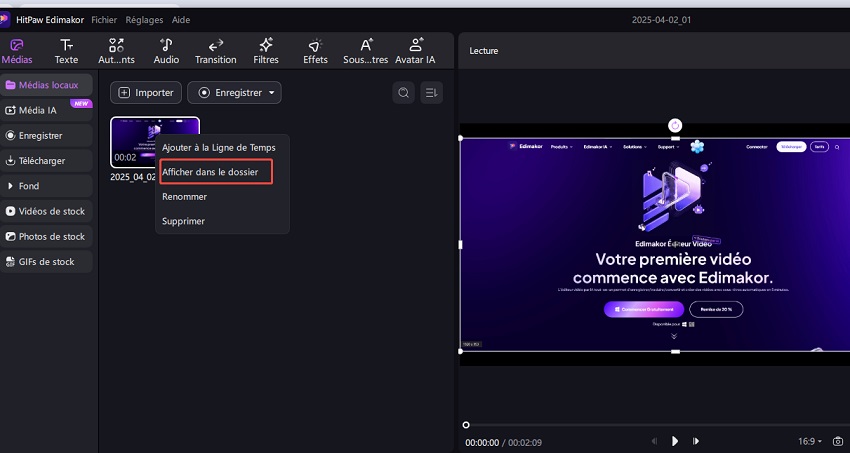Step to previous frame
850x453 pixels.
point(654,442)
